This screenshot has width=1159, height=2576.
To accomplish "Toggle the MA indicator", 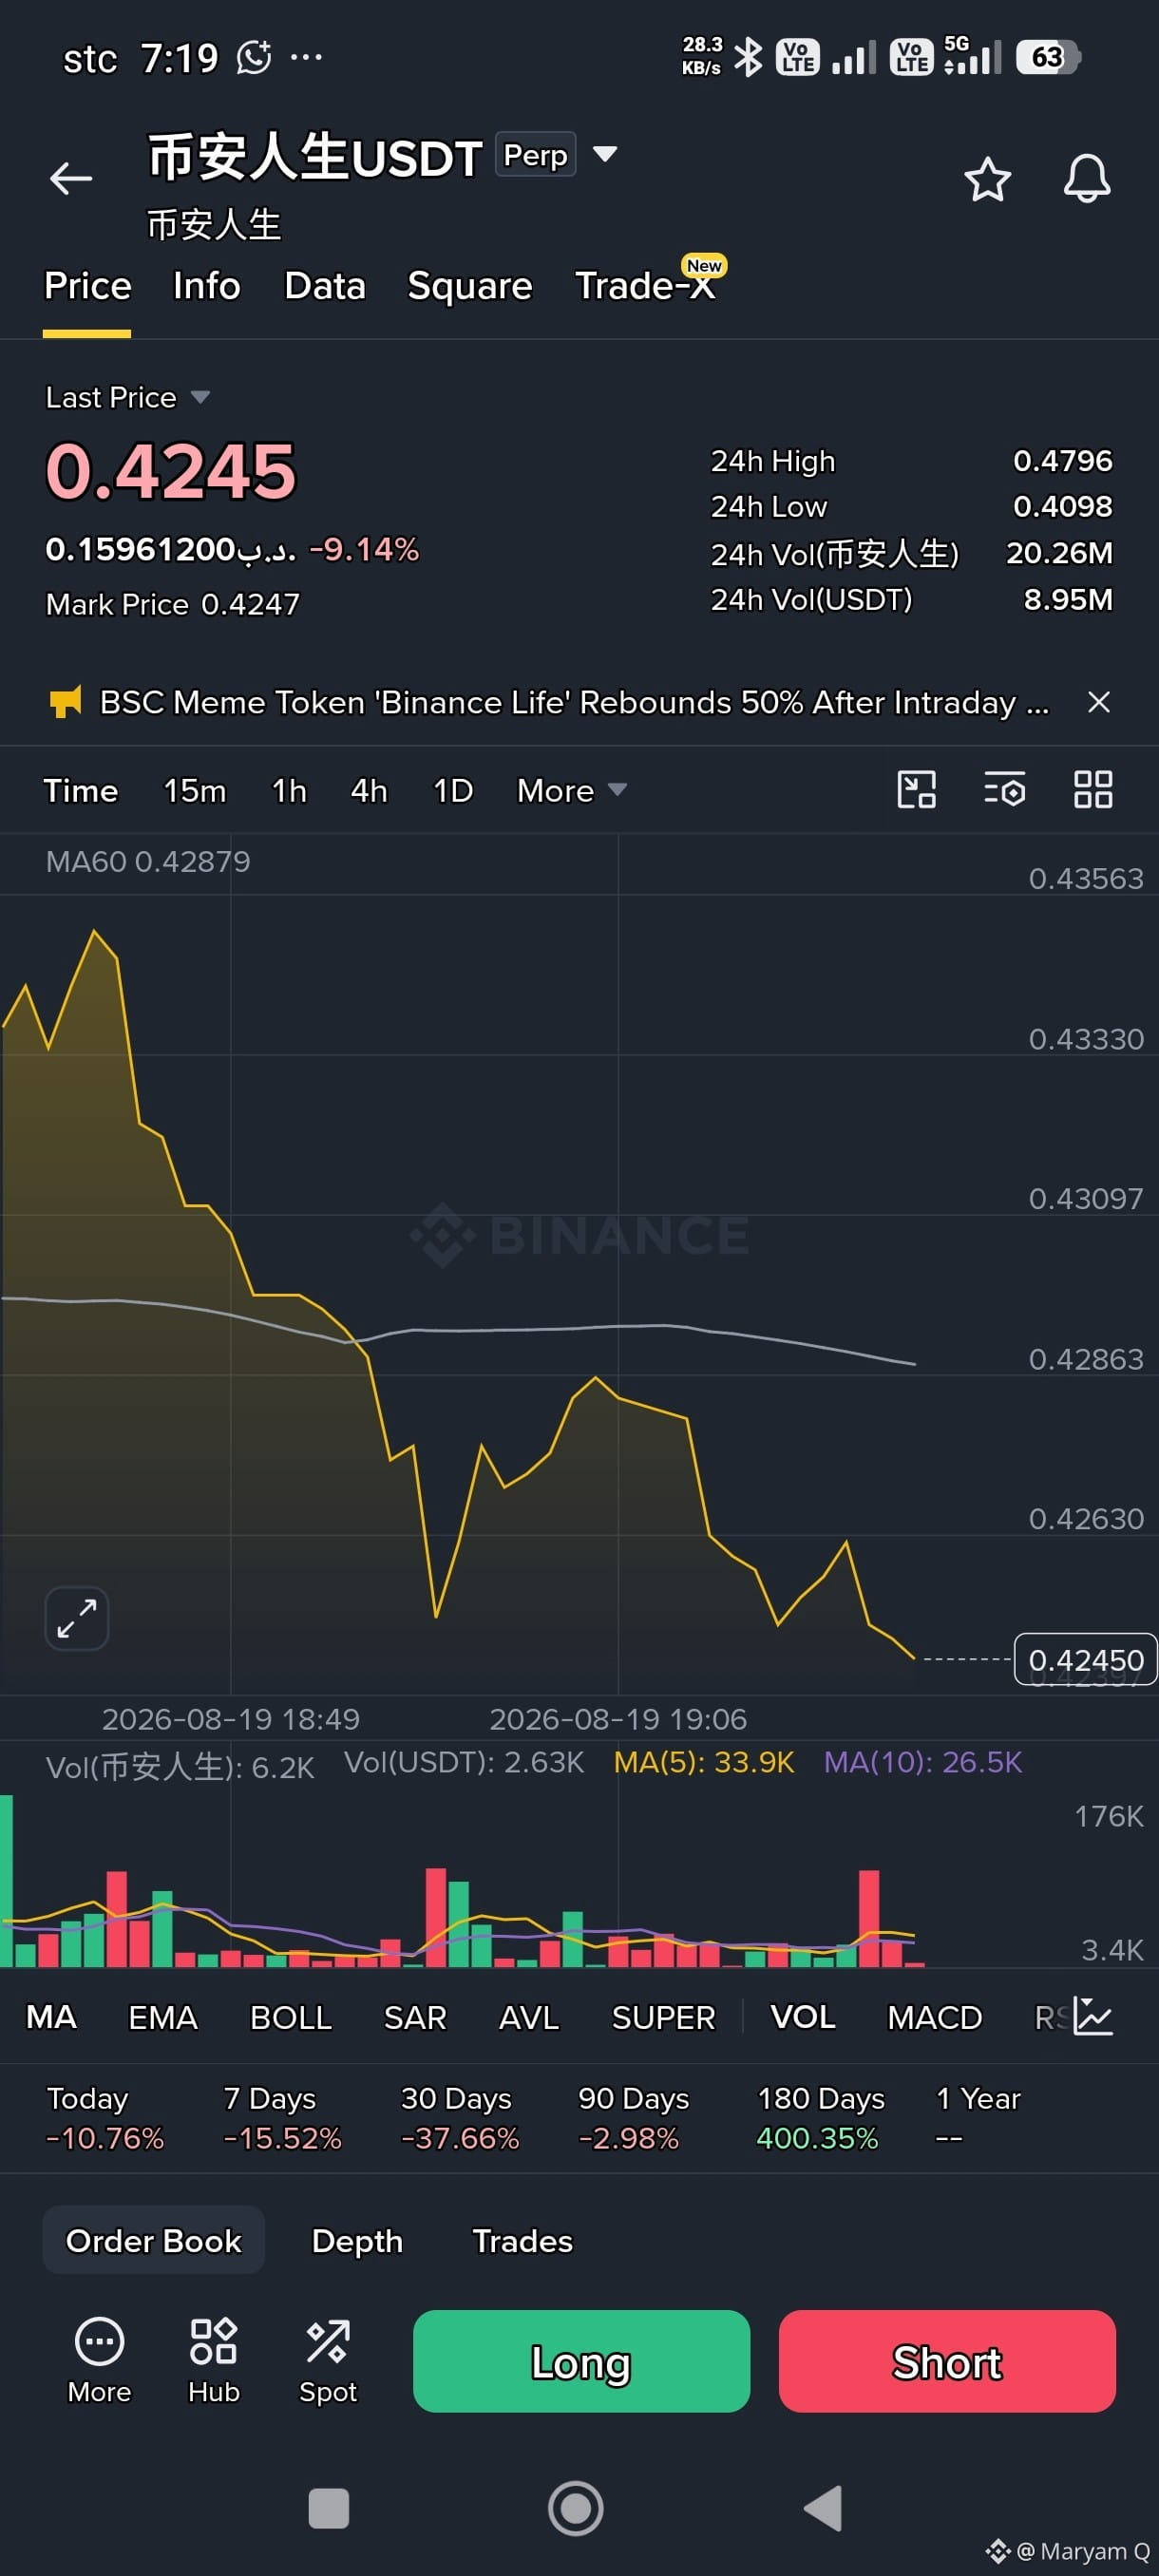I will click(52, 2017).
